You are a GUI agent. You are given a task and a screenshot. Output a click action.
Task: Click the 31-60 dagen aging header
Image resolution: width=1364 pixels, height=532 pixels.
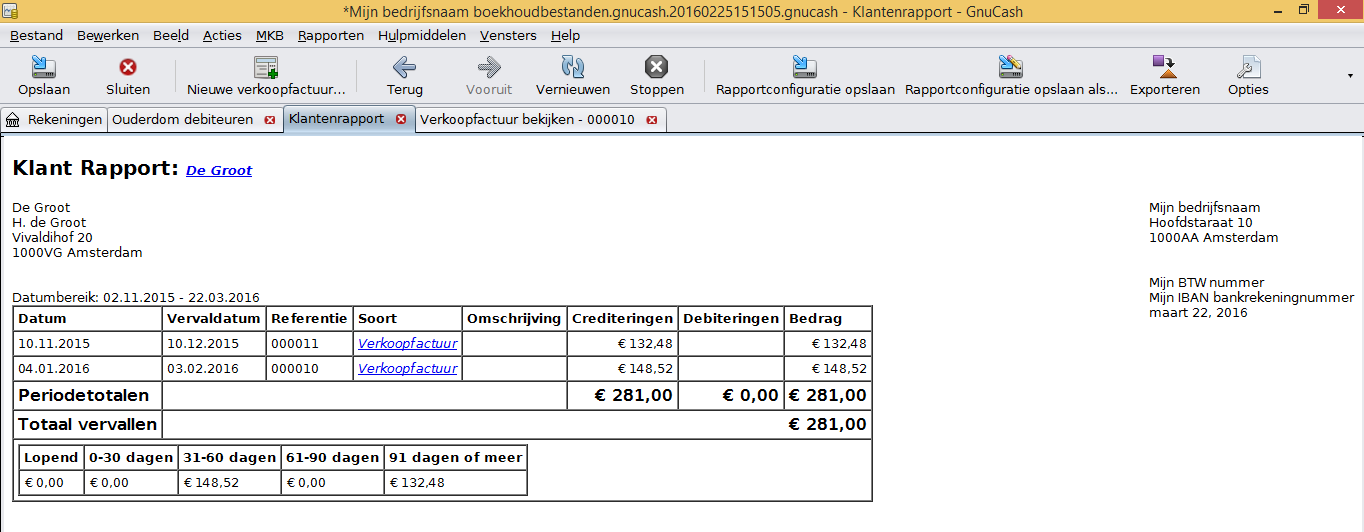[230, 457]
